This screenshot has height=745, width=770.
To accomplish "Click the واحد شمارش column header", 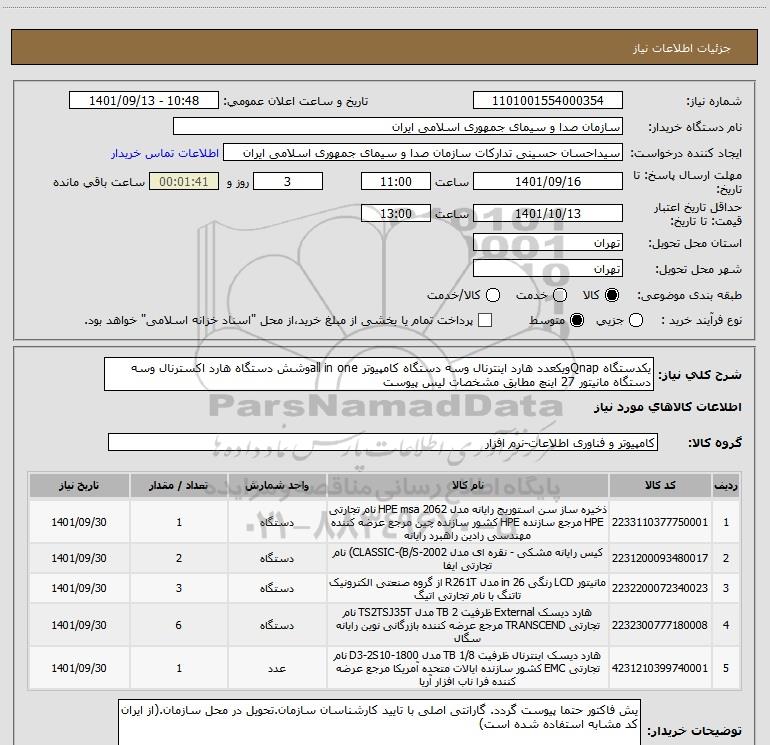I will [277, 485].
